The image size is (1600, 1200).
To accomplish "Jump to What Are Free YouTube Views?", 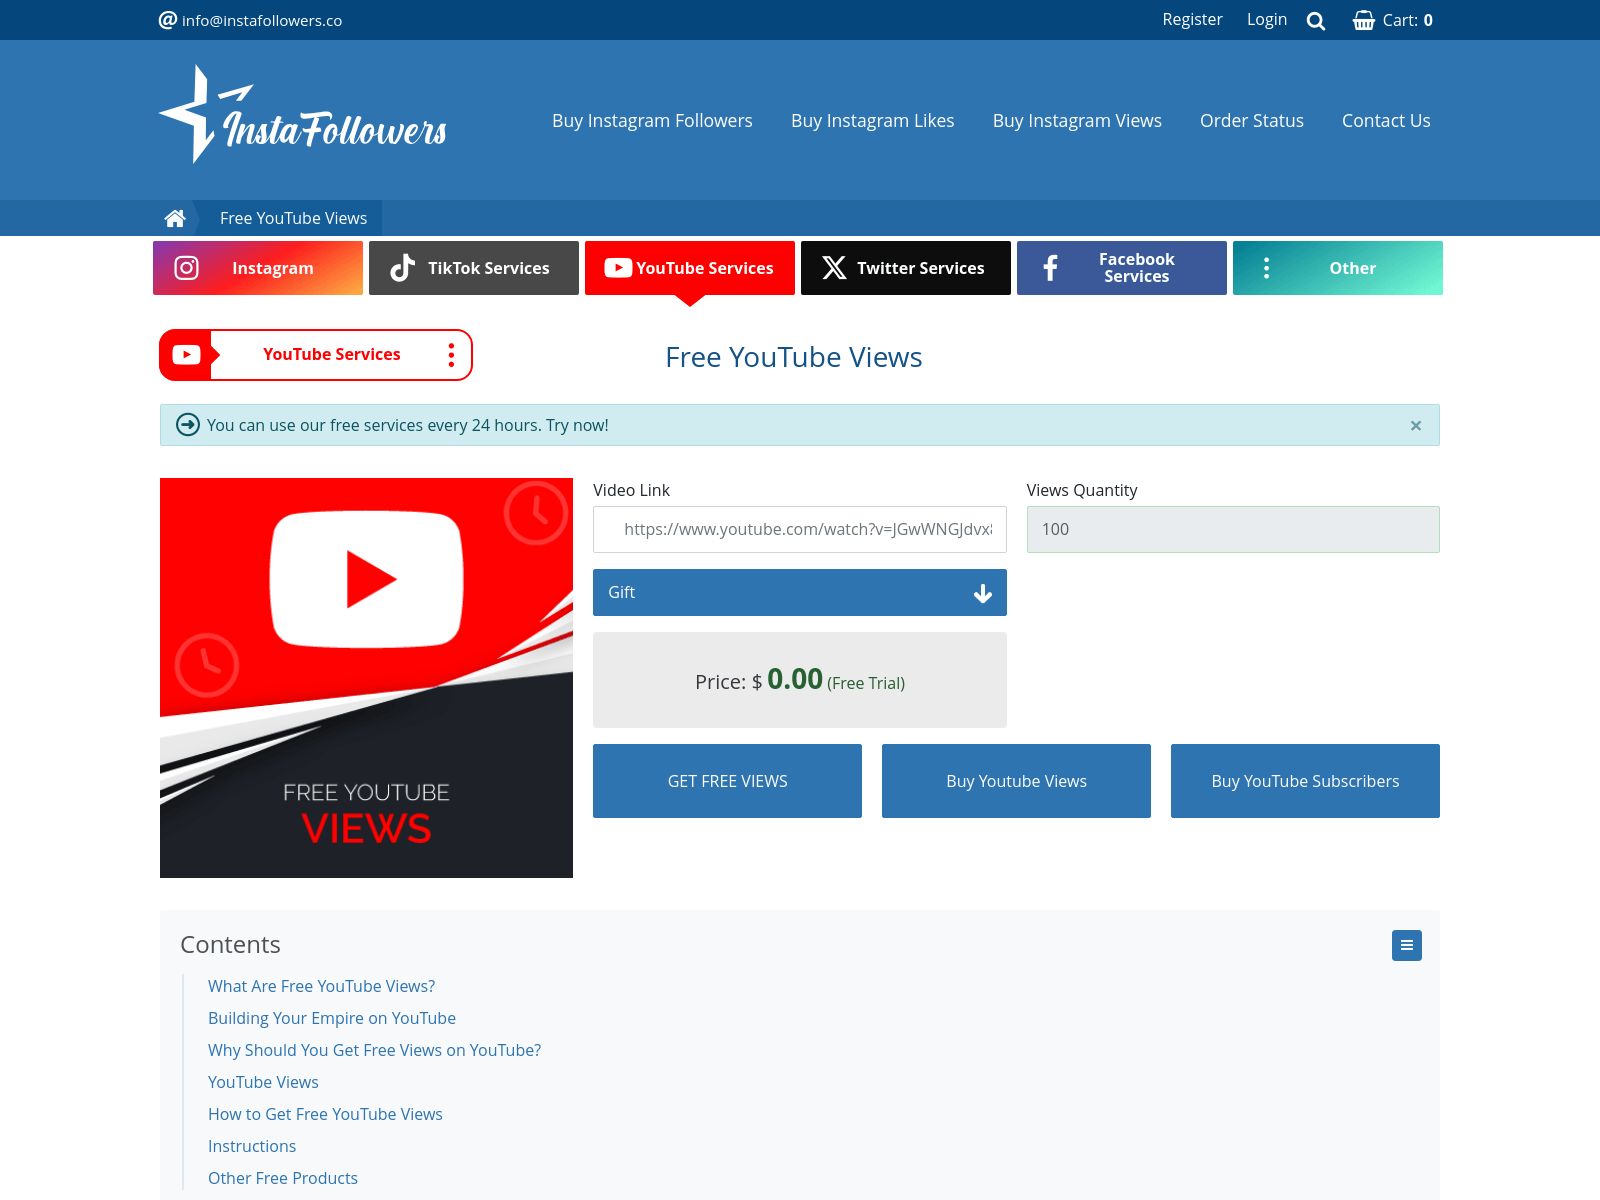I will pyautogui.click(x=322, y=986).
